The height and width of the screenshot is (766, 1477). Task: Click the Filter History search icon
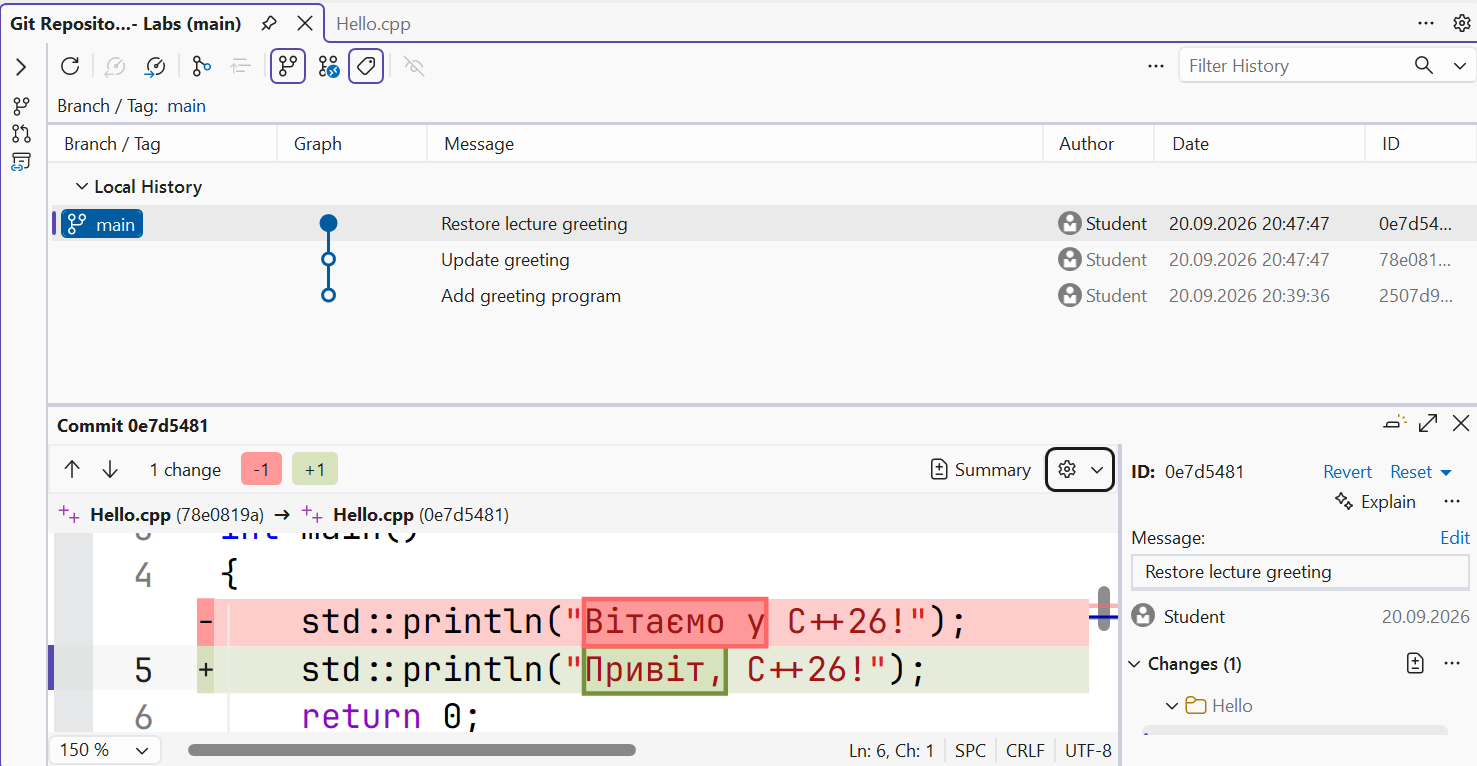click(x=1424, y=65)
